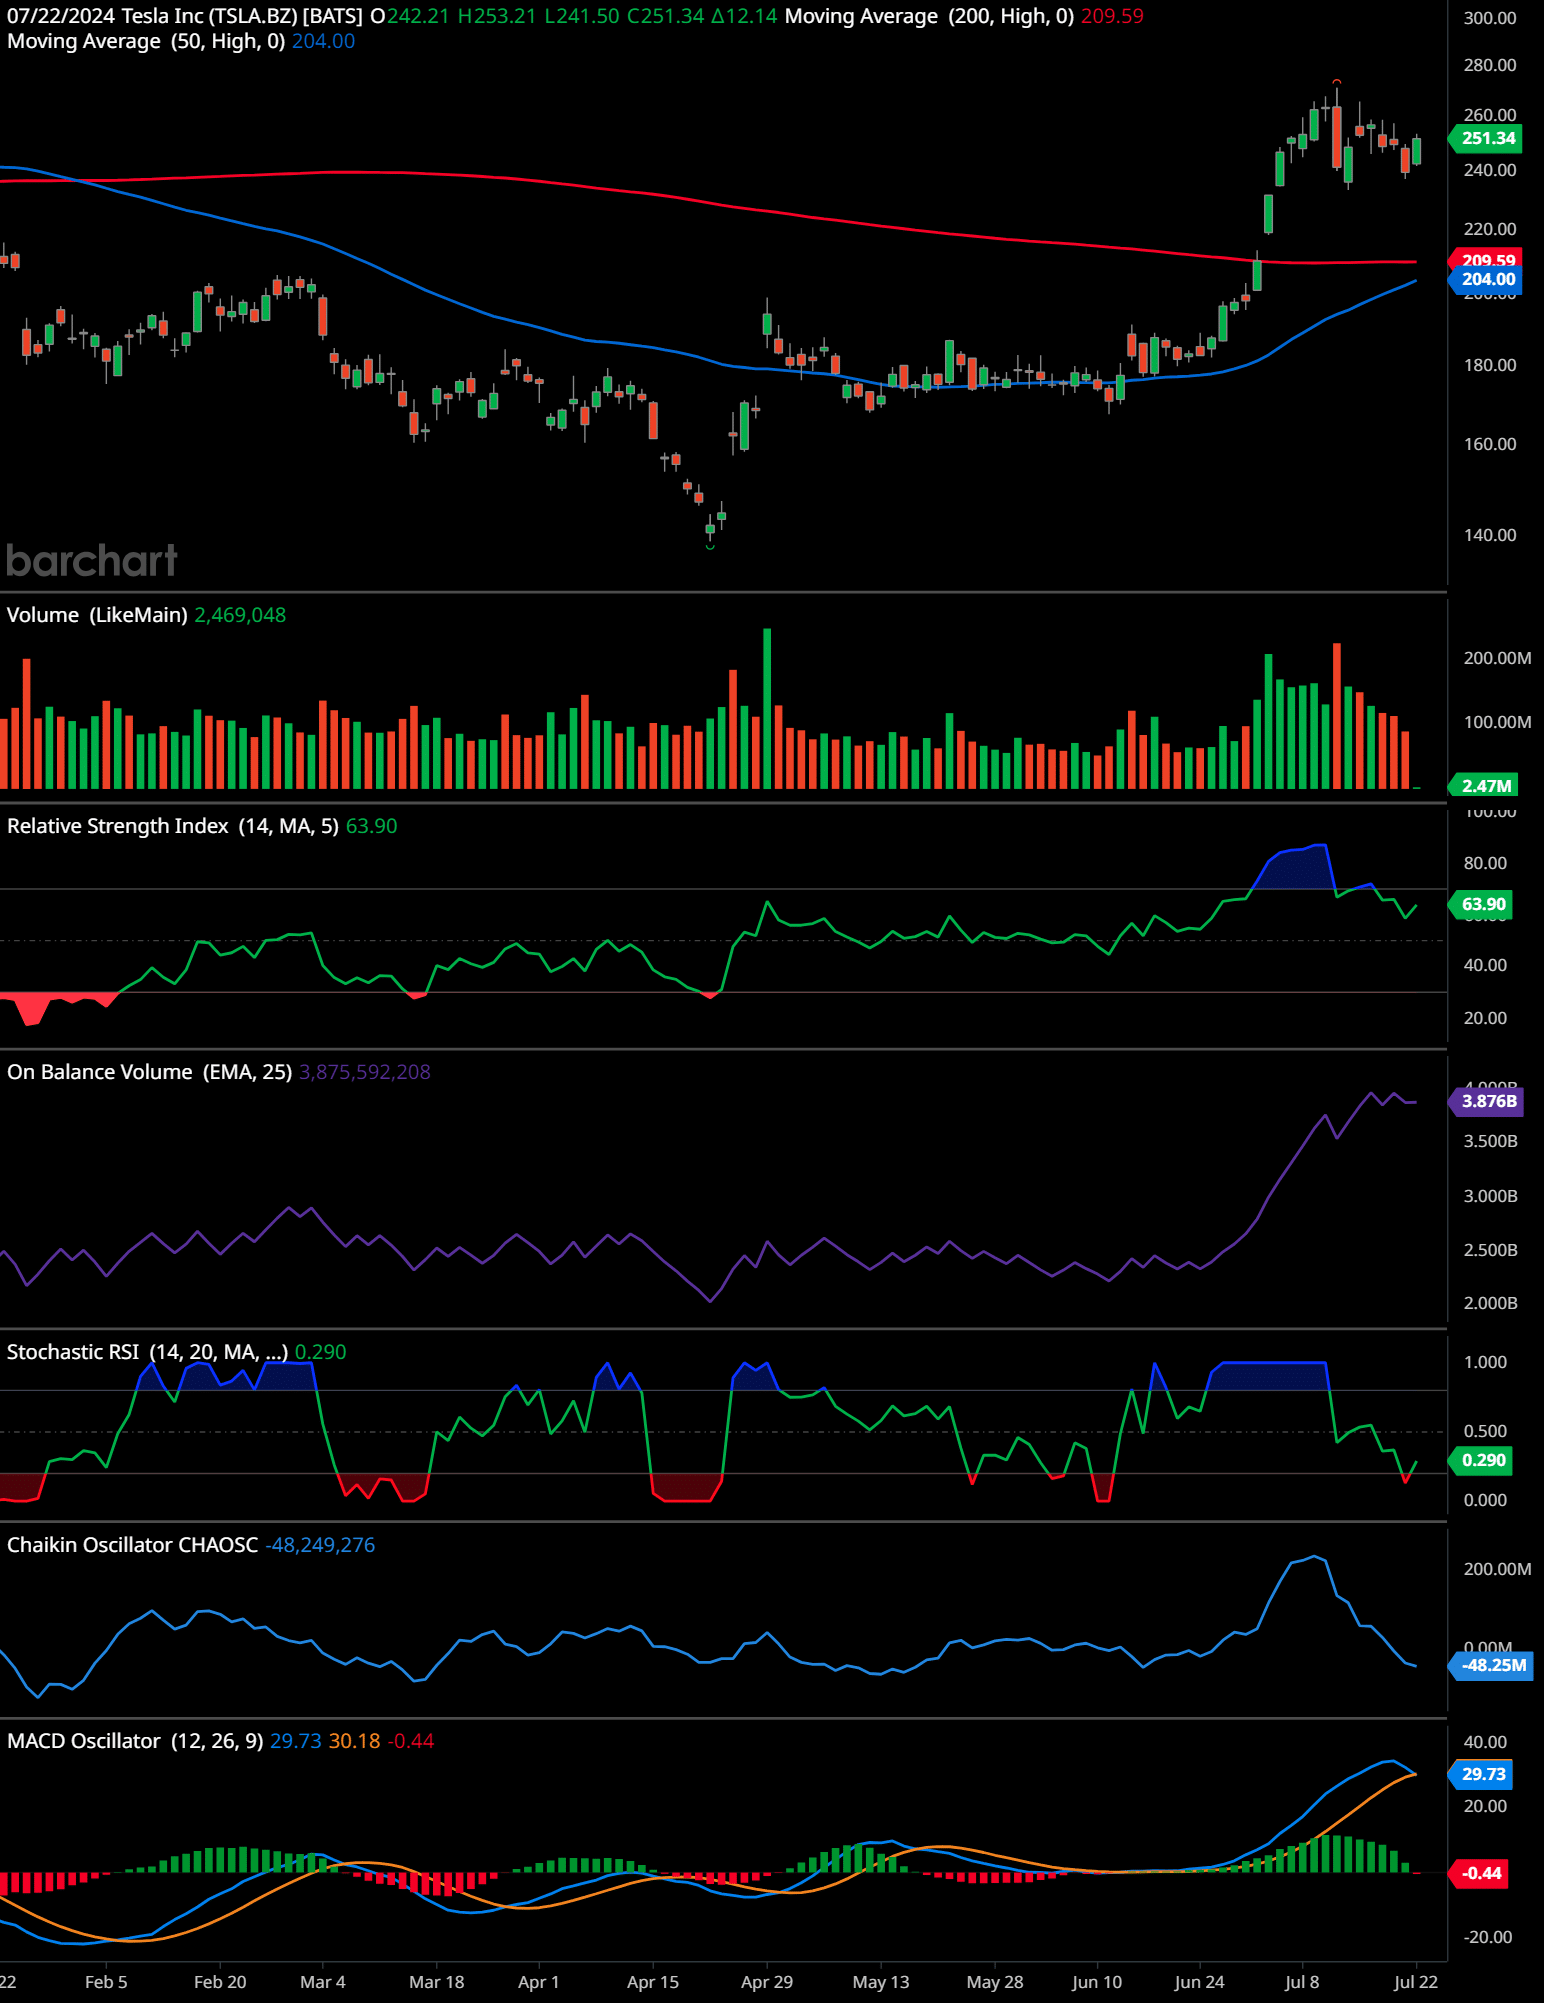Viewport: 1544px width, 2003px height.
Task: Click the May 13 date label
Action: [881, 1982]
